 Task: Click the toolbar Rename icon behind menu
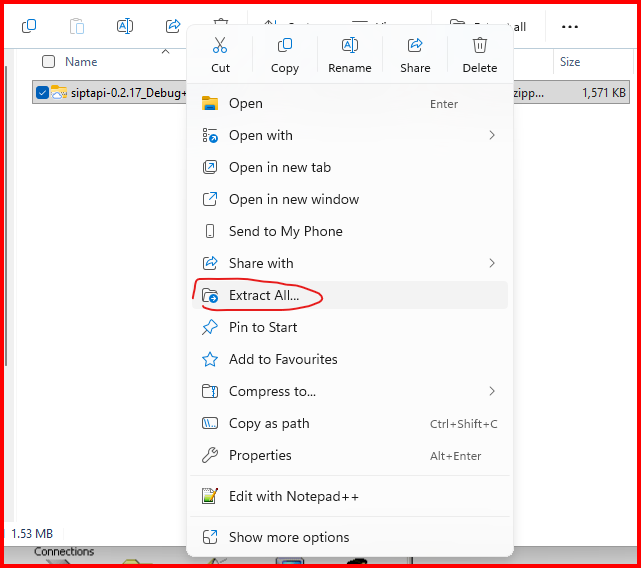(125, 27)
